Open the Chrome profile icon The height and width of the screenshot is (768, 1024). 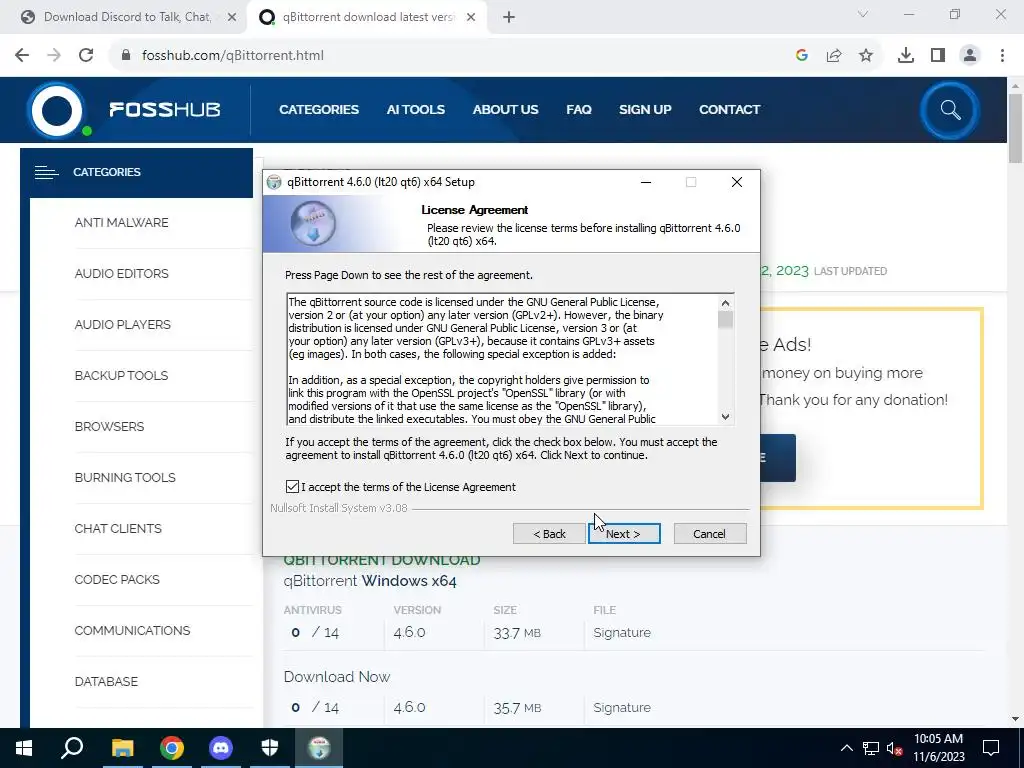point(970,56)
